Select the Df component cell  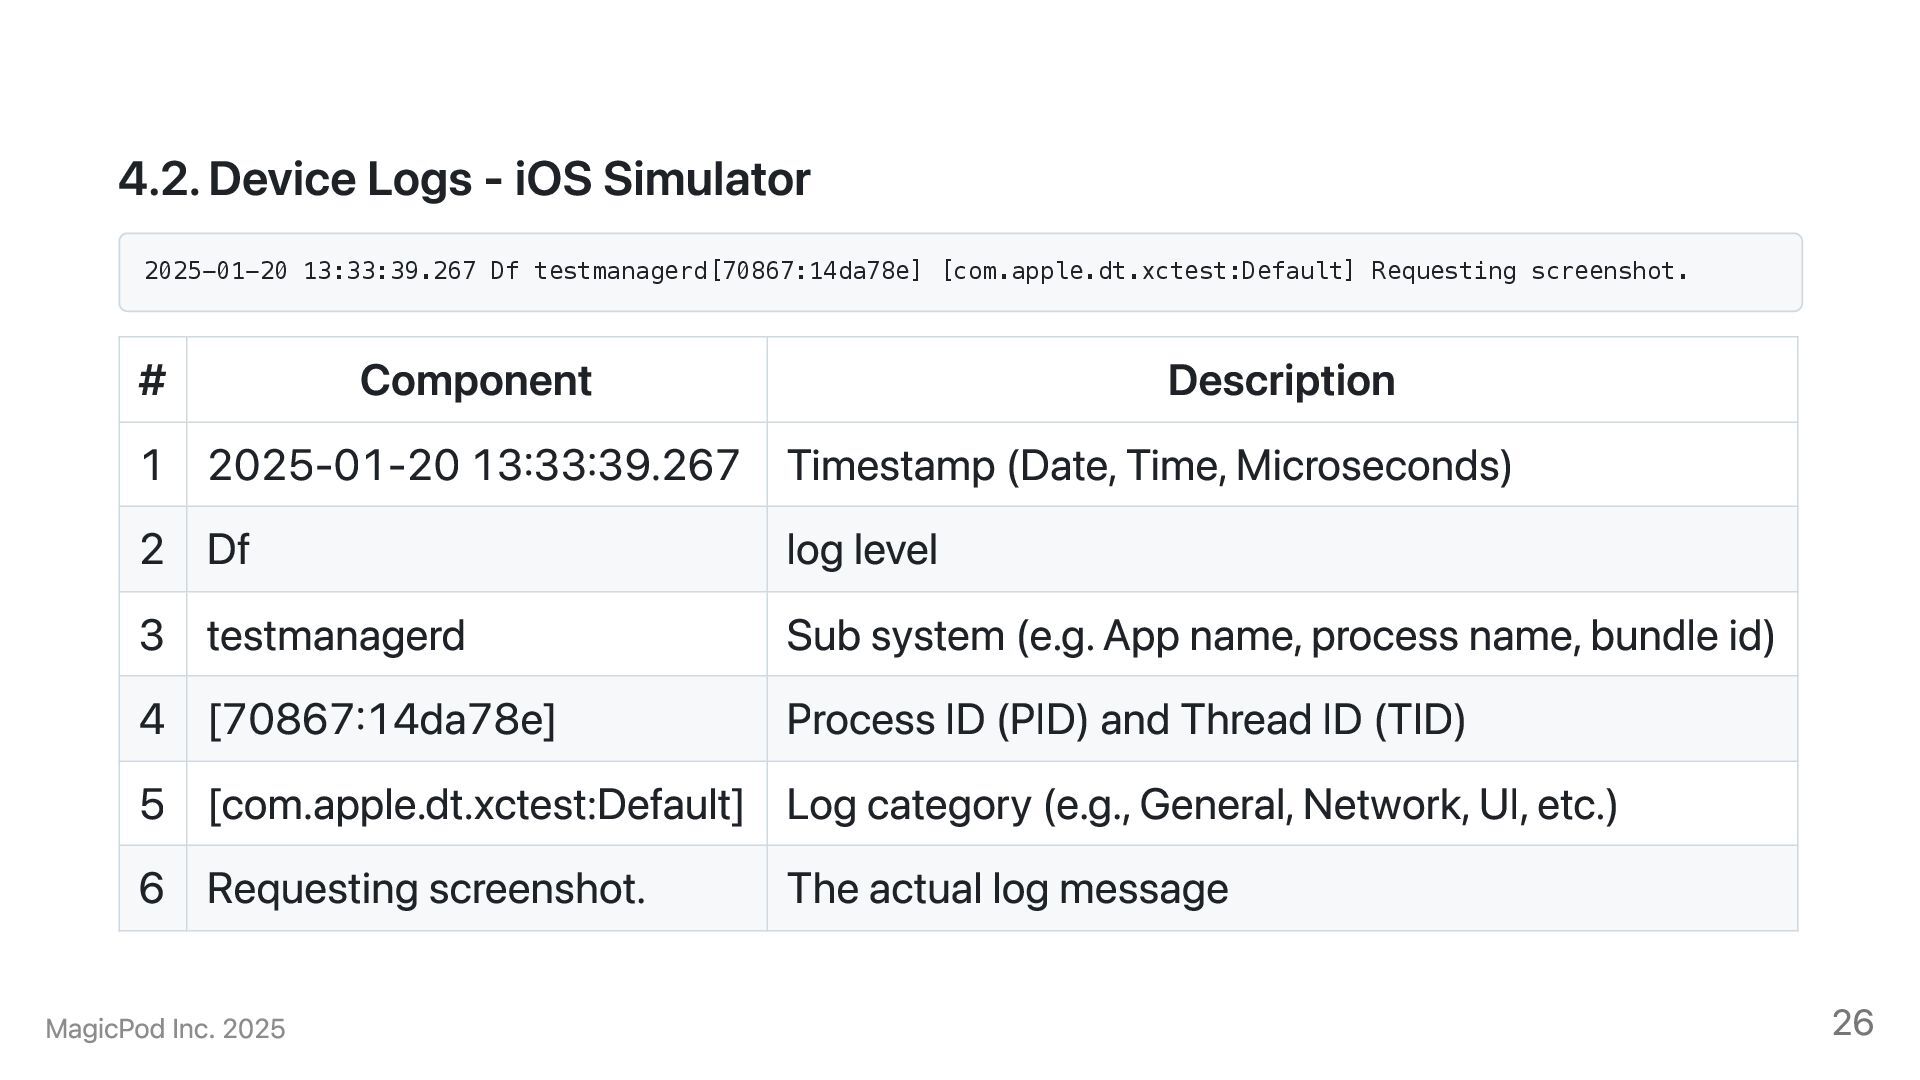tap(228, 550)
